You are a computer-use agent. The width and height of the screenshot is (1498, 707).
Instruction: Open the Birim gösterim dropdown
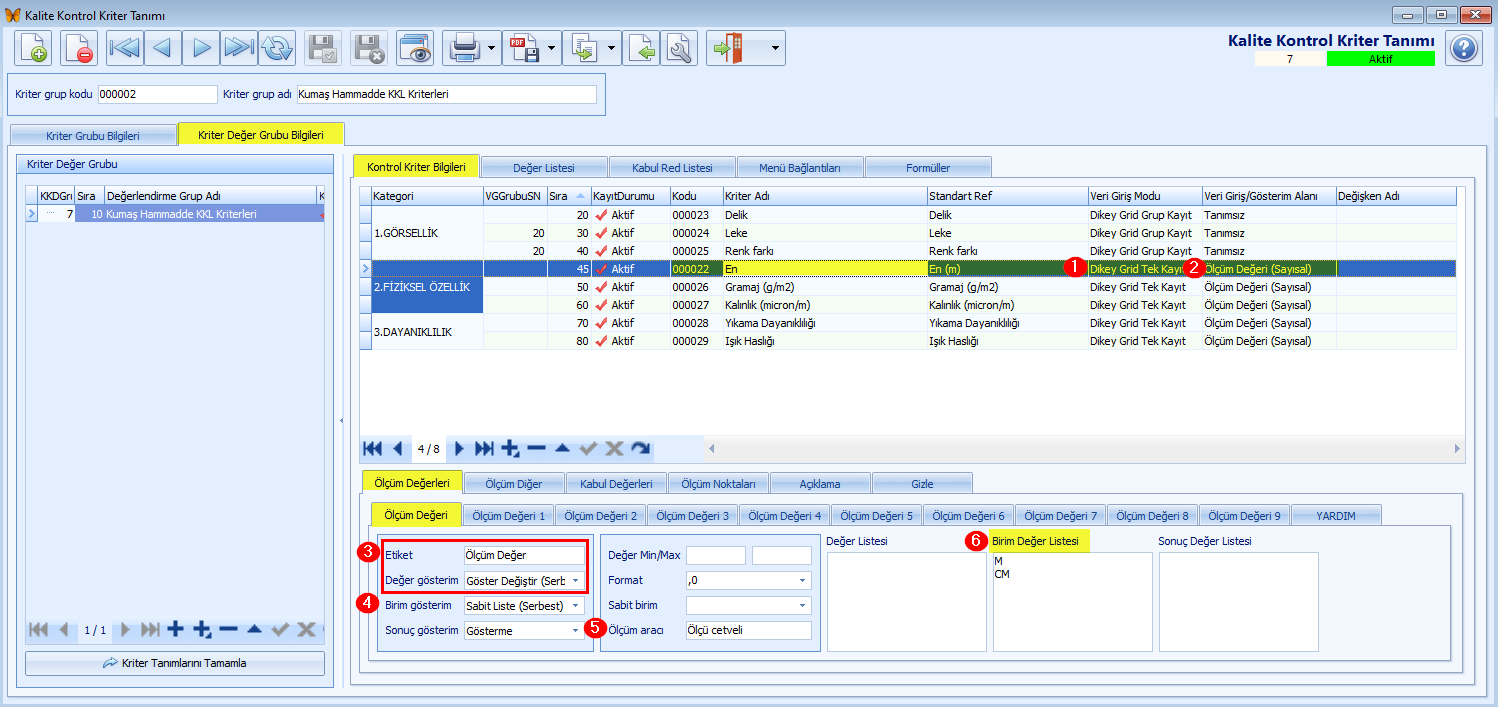(575, 605)
